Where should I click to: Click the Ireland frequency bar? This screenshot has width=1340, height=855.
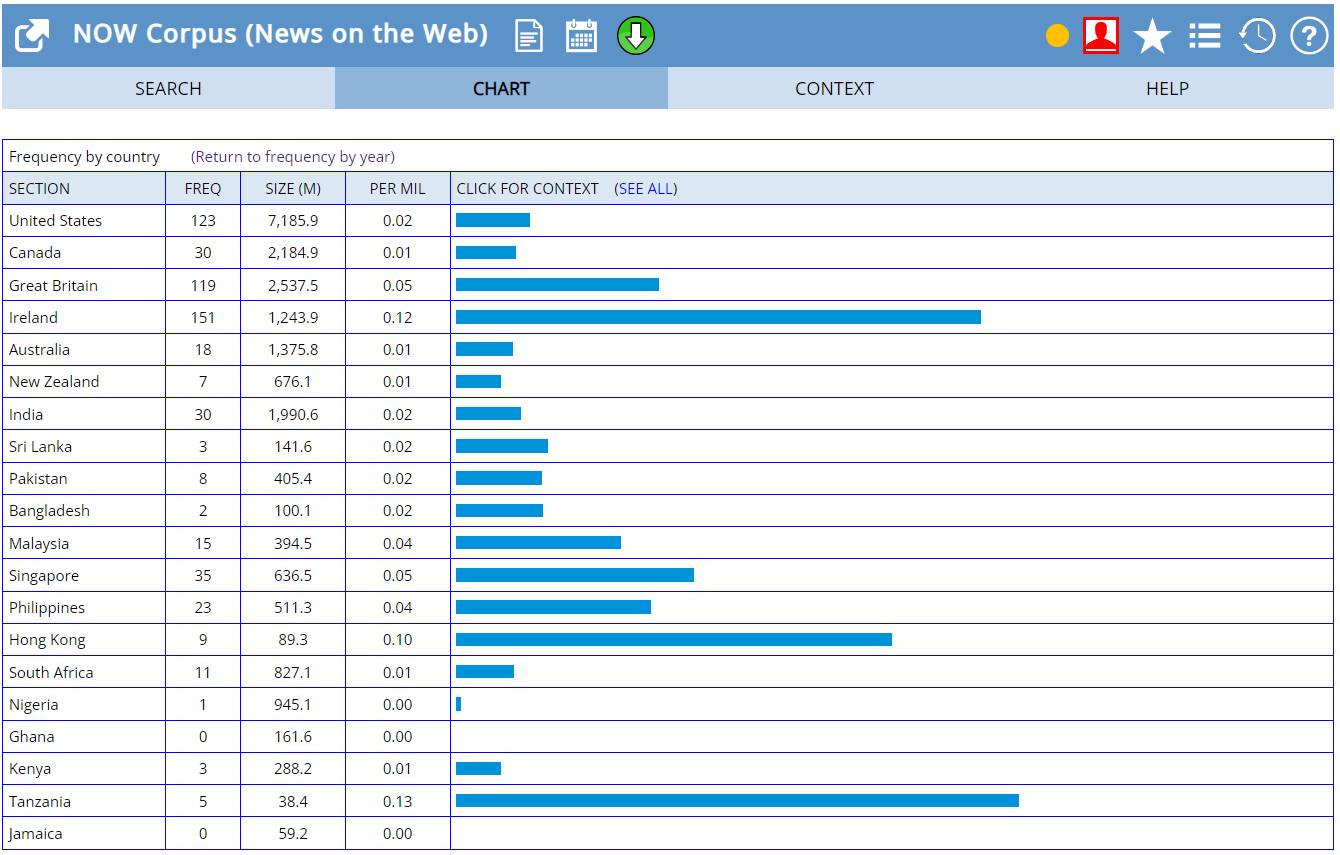point(718,317)
